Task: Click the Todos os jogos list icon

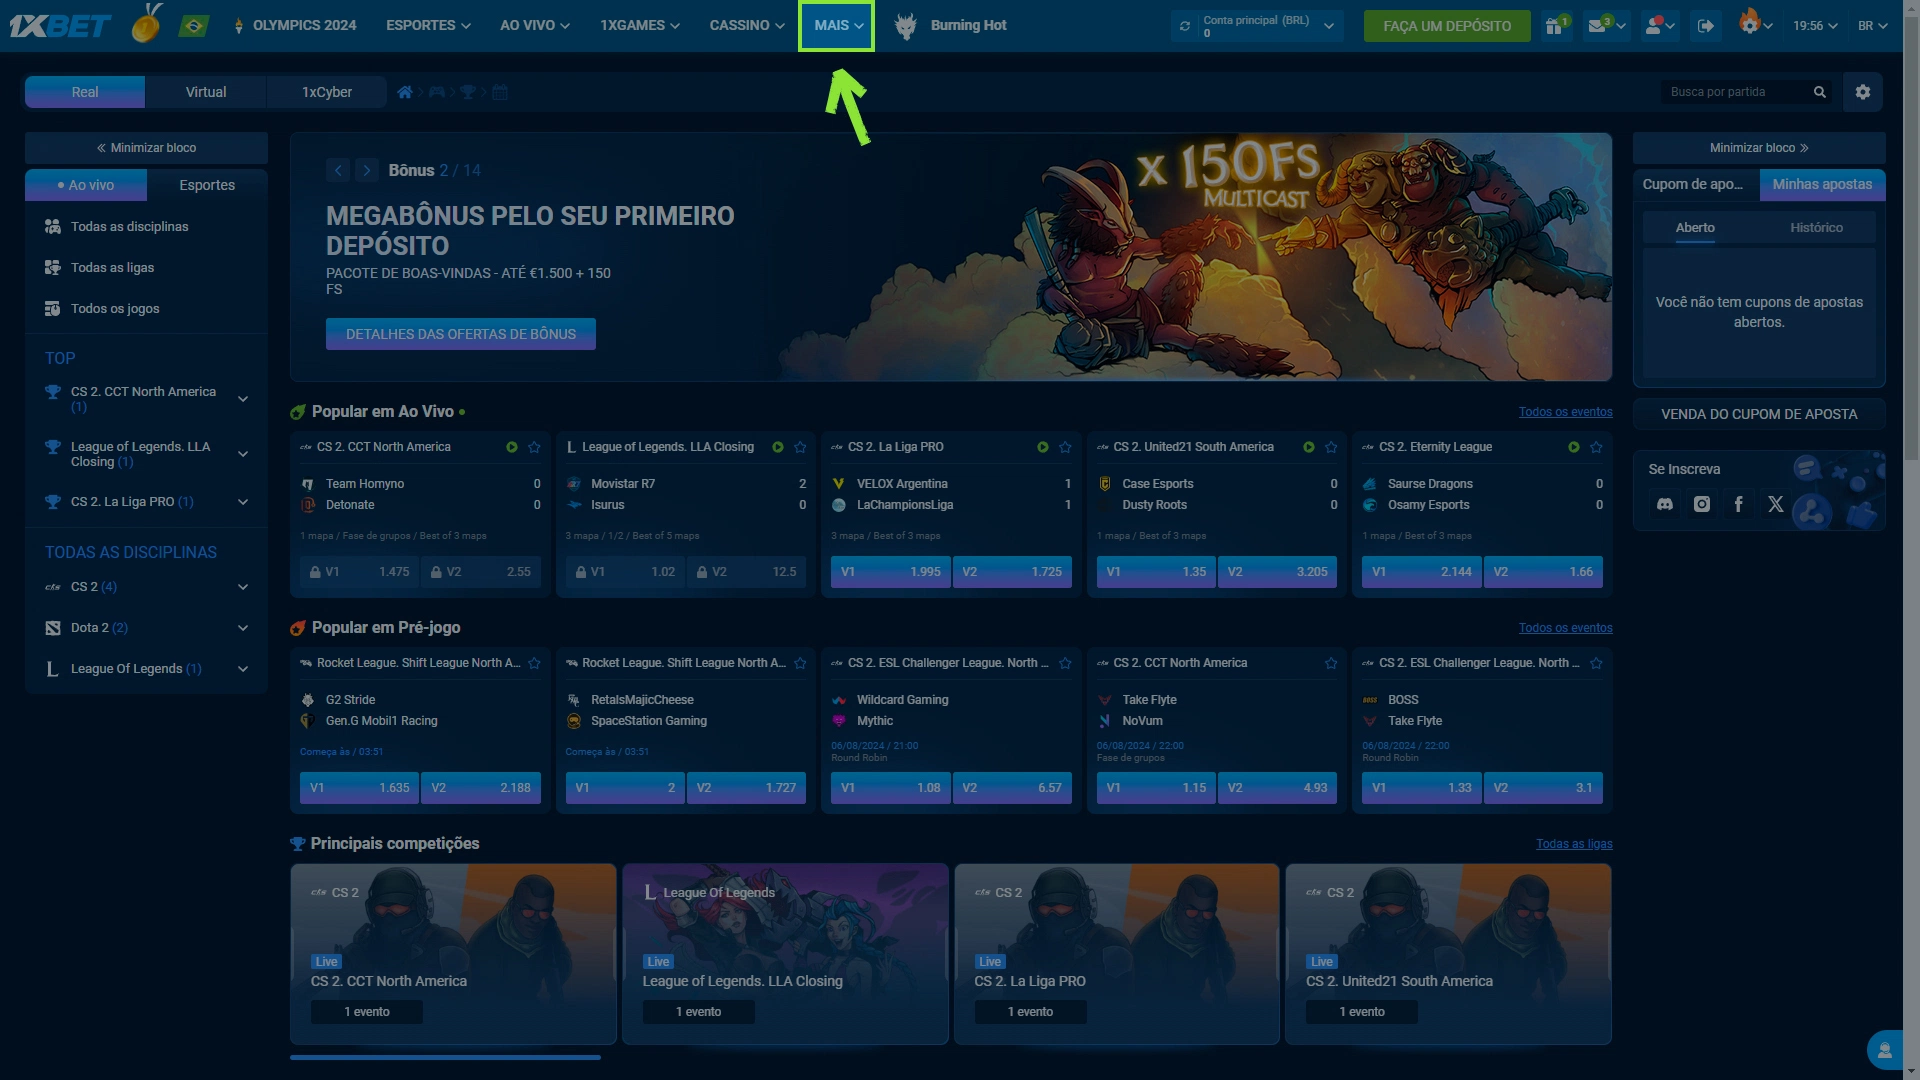Action: click(53, 309)
